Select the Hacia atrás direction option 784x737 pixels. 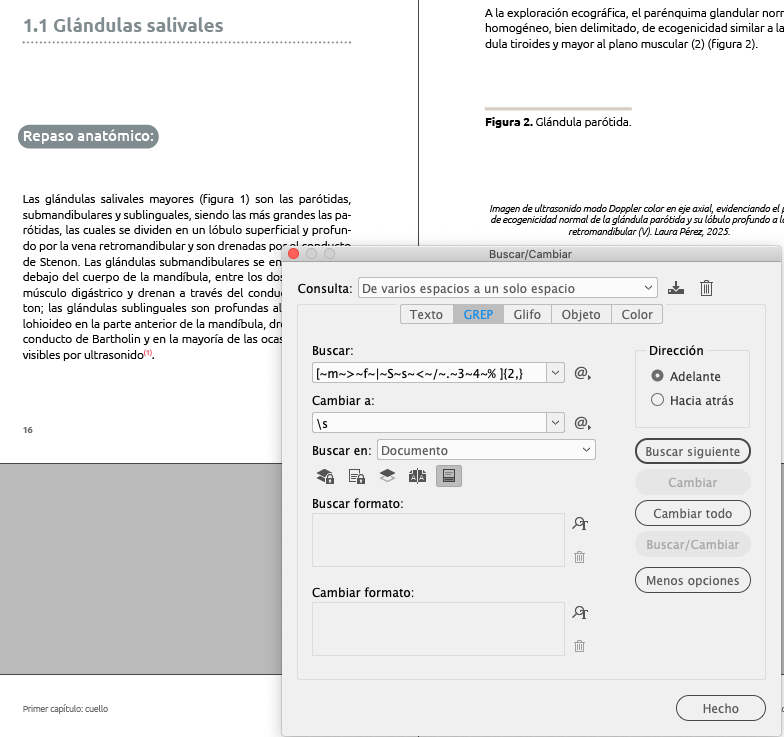point(657,400)
